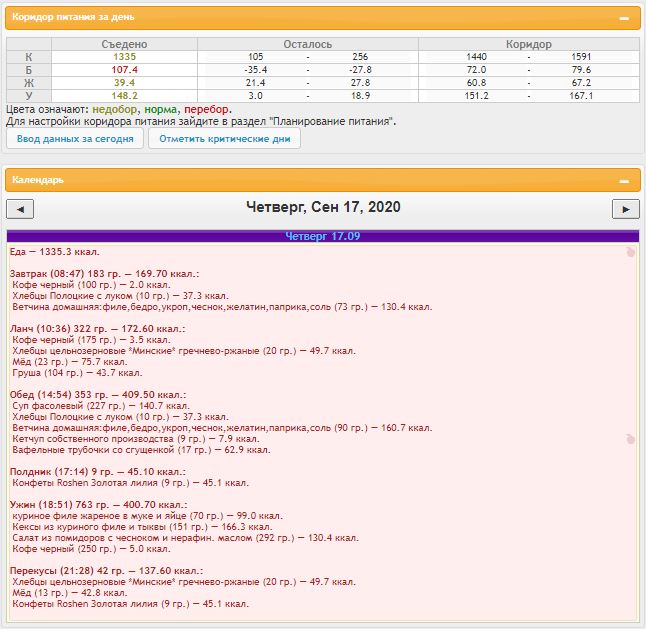Click the apple icon beside the Обед entries
The image size is (646, 629).
(x=630, y=439)
